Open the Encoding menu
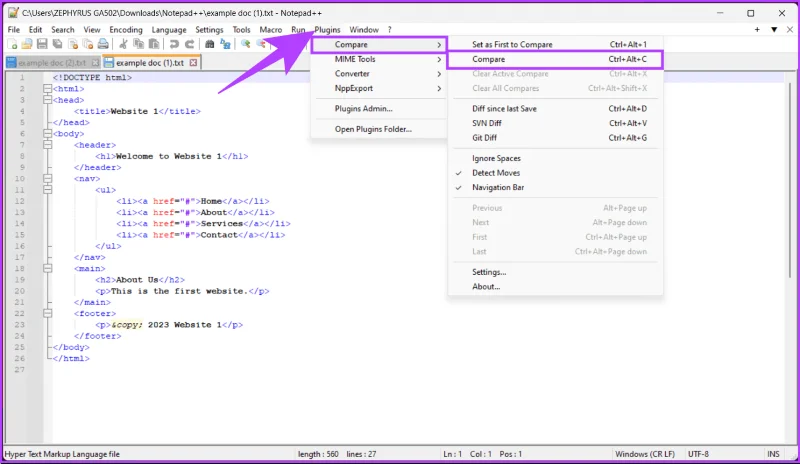 126,30
